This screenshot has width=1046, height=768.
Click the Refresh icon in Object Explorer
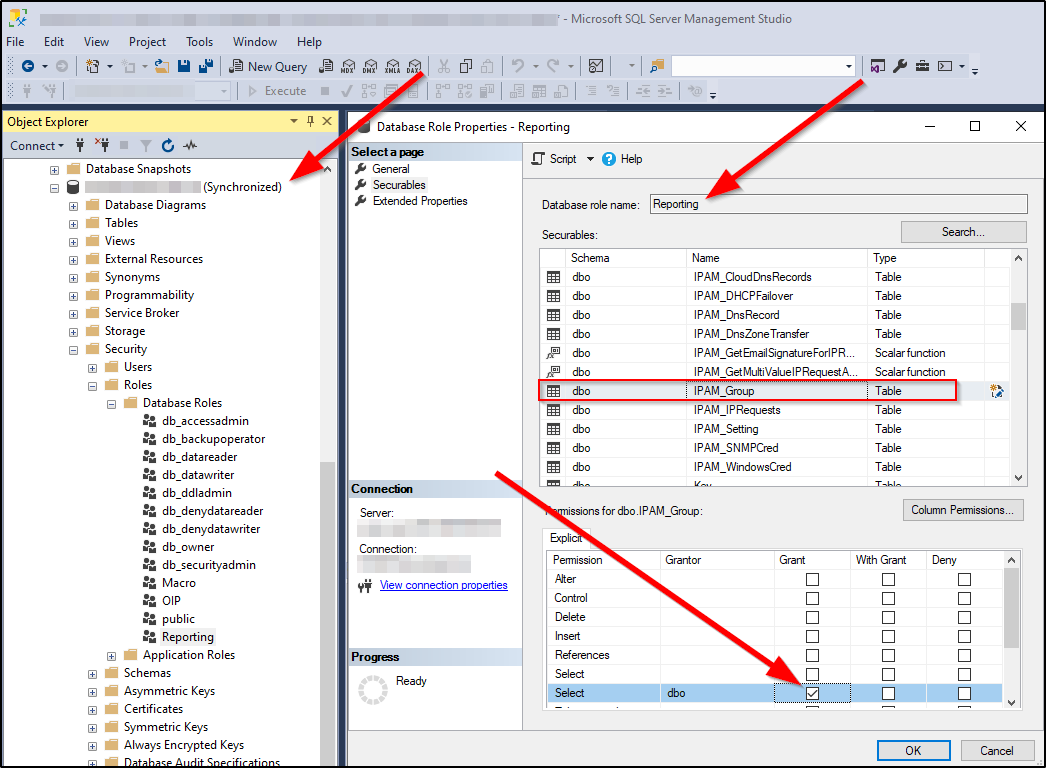tap(168, 145)
